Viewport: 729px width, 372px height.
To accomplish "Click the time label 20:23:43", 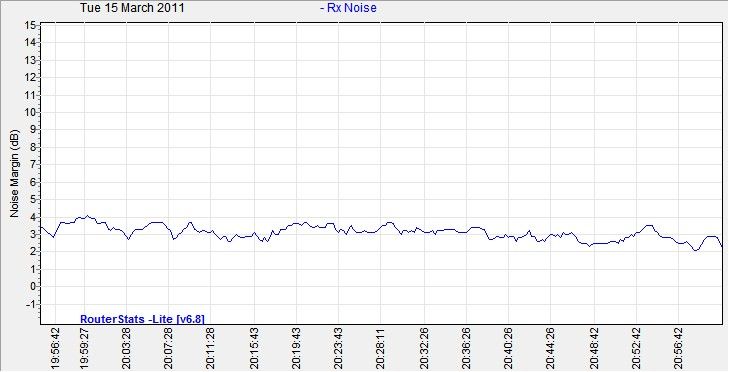I will [338, 348].
